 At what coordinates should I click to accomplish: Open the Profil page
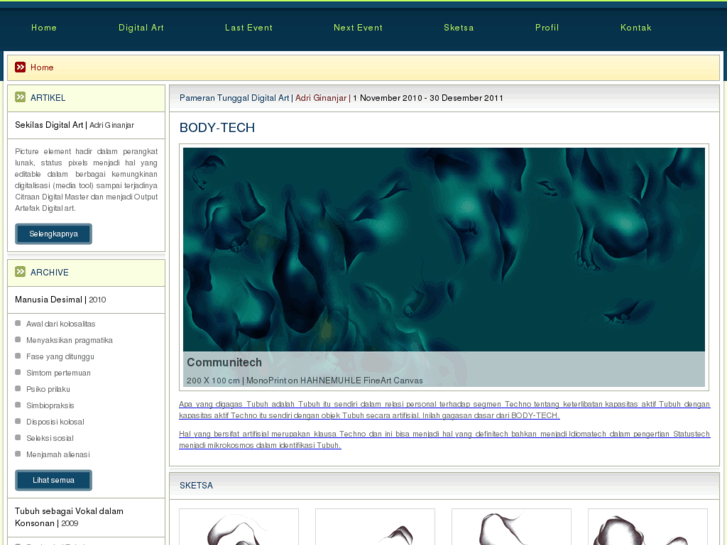[547, 28]
